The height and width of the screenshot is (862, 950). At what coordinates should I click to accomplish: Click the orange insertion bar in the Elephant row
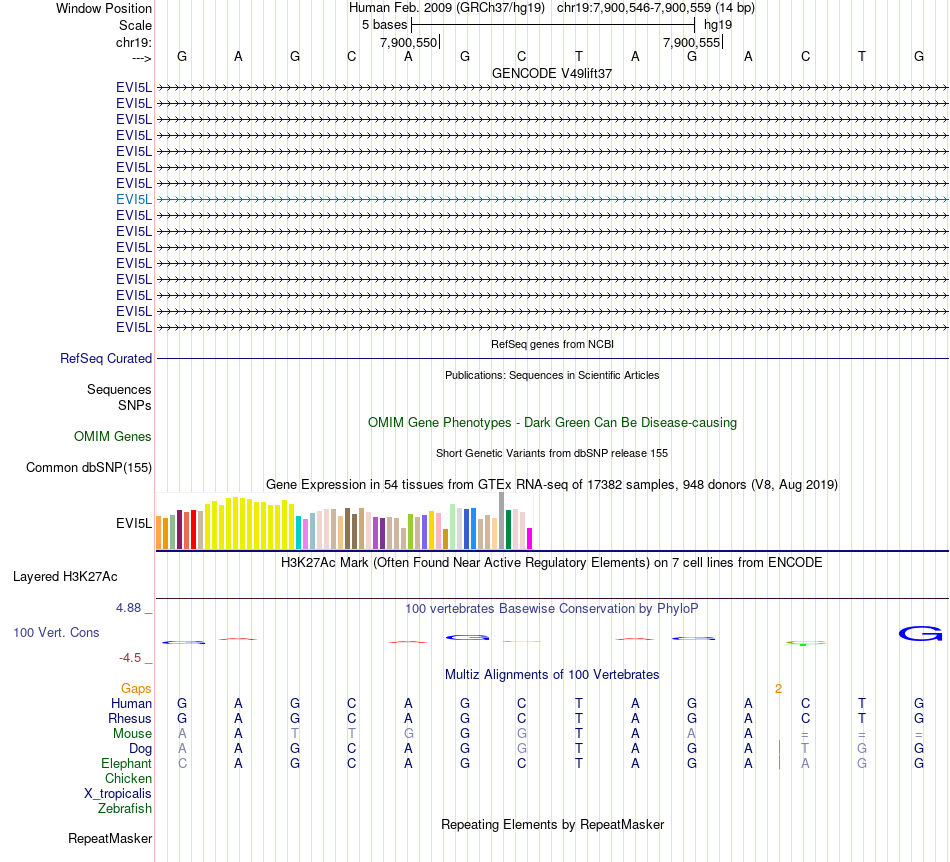[779, 763]
